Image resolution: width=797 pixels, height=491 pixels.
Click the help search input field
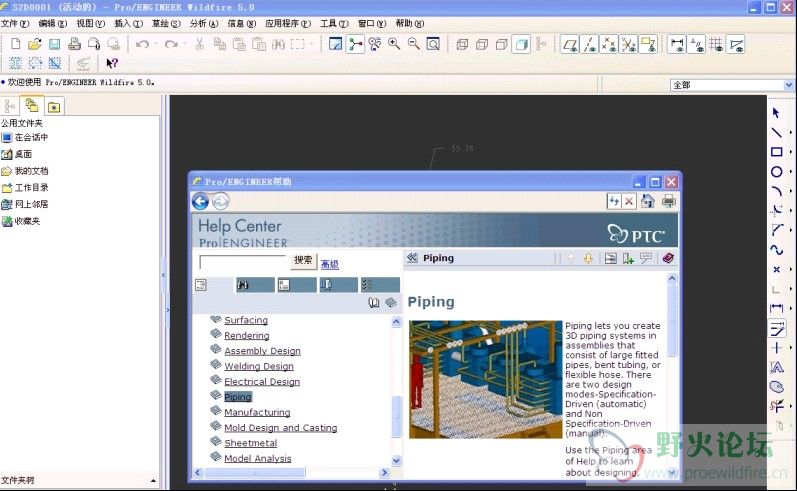click(x=243, y=262)
